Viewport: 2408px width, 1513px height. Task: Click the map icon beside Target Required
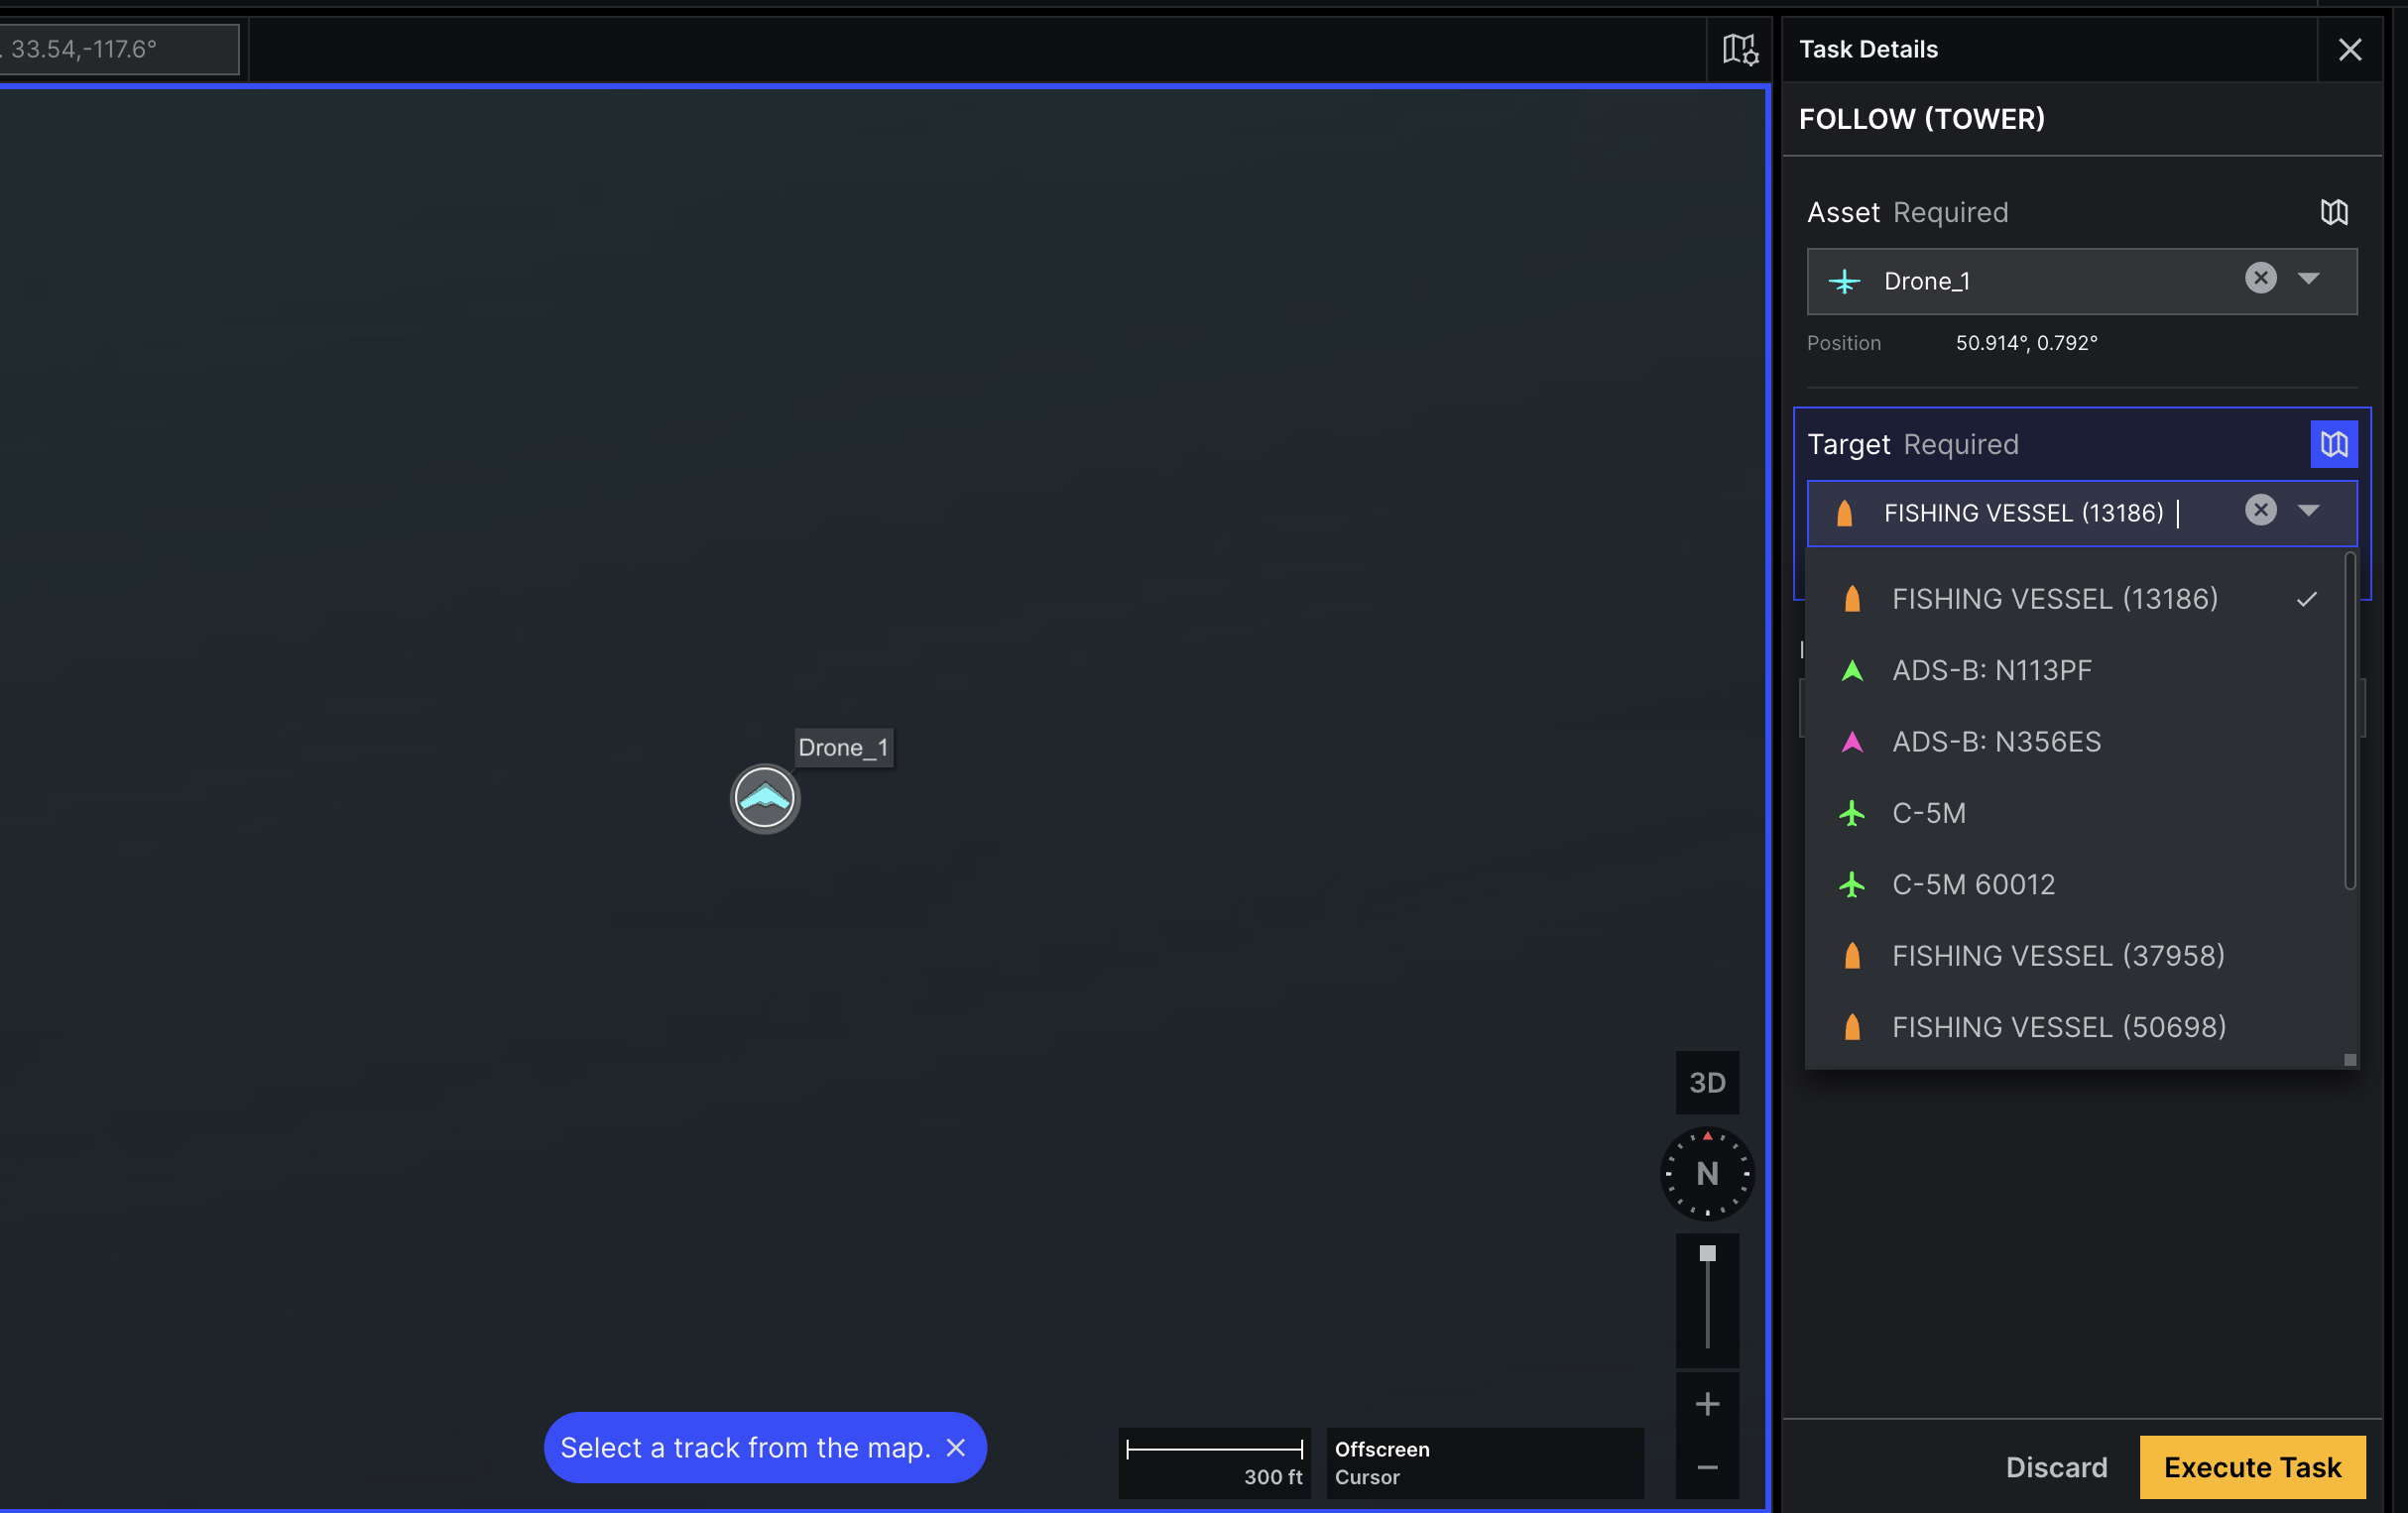click(2334, 443)
